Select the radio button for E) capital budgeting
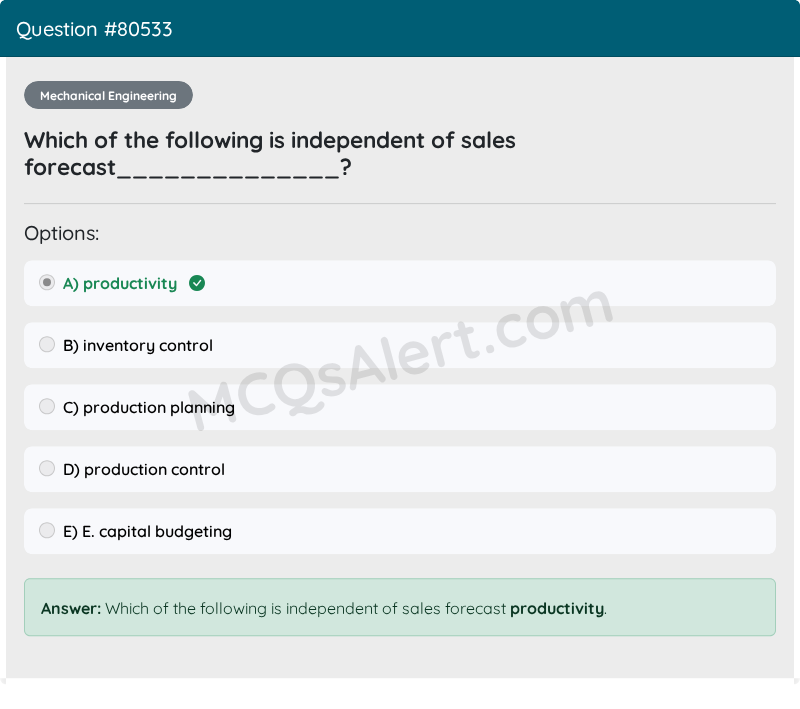 pyautogui.click(x=47, y=530)
